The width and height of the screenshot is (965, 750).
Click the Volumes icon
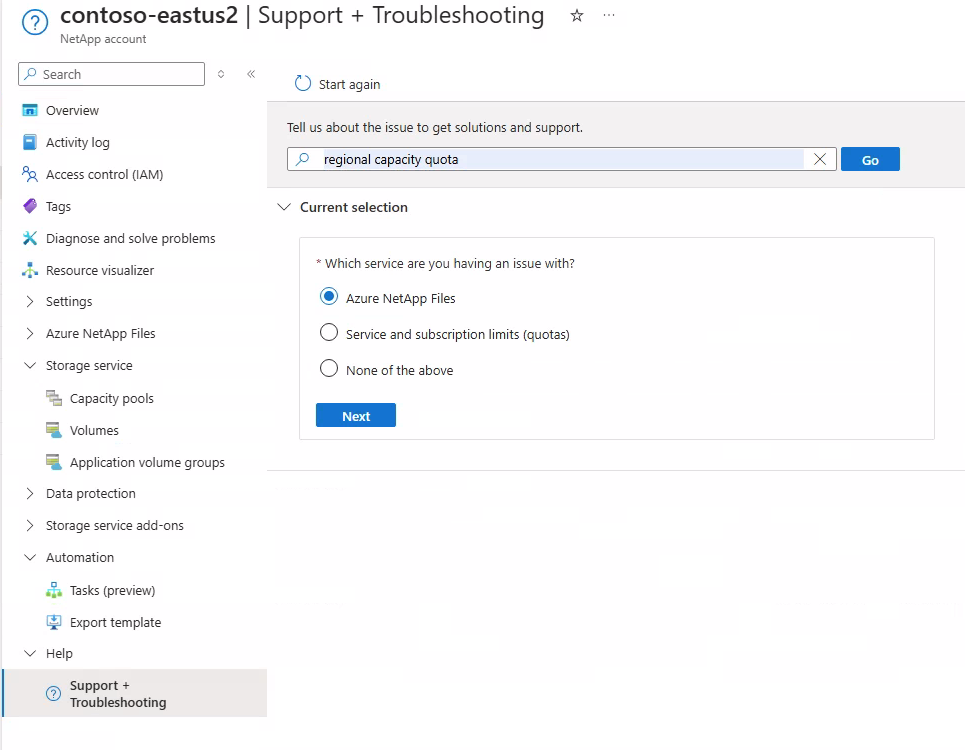click(54, 430)
